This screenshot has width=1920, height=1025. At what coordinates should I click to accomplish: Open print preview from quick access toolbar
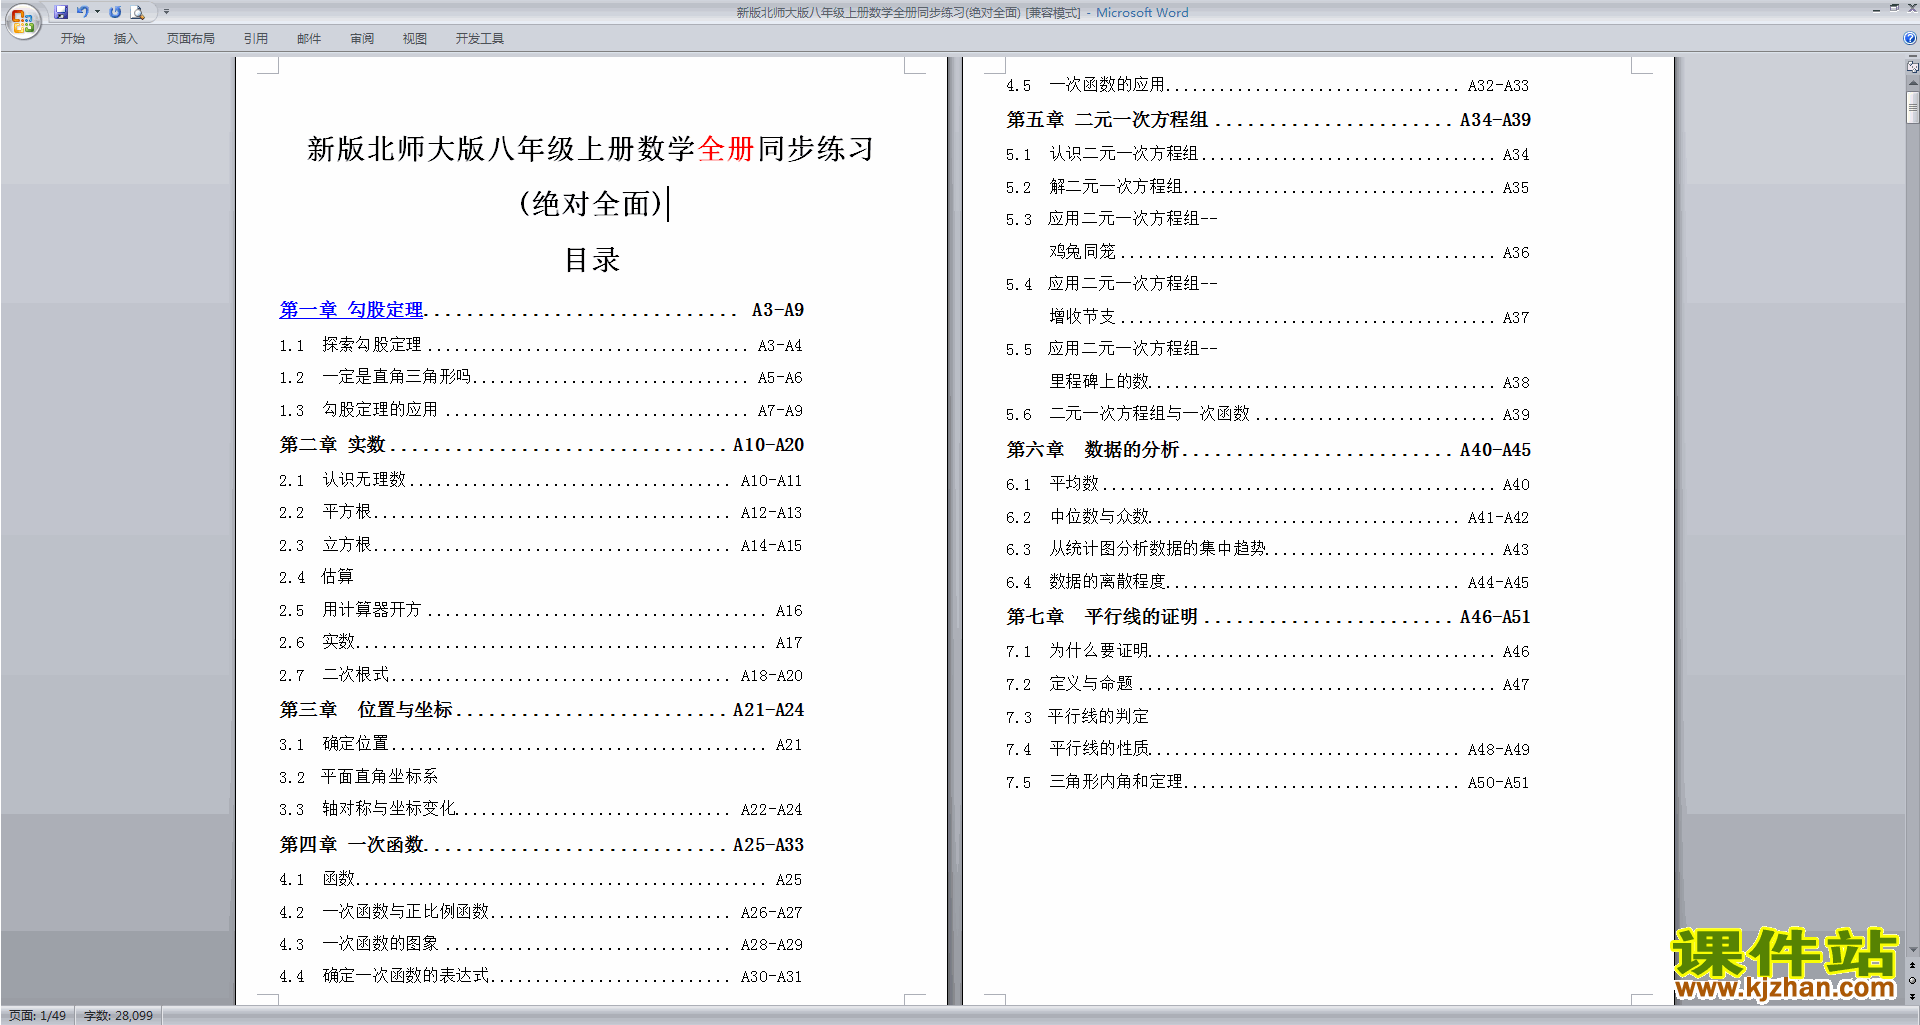(138, 12)
